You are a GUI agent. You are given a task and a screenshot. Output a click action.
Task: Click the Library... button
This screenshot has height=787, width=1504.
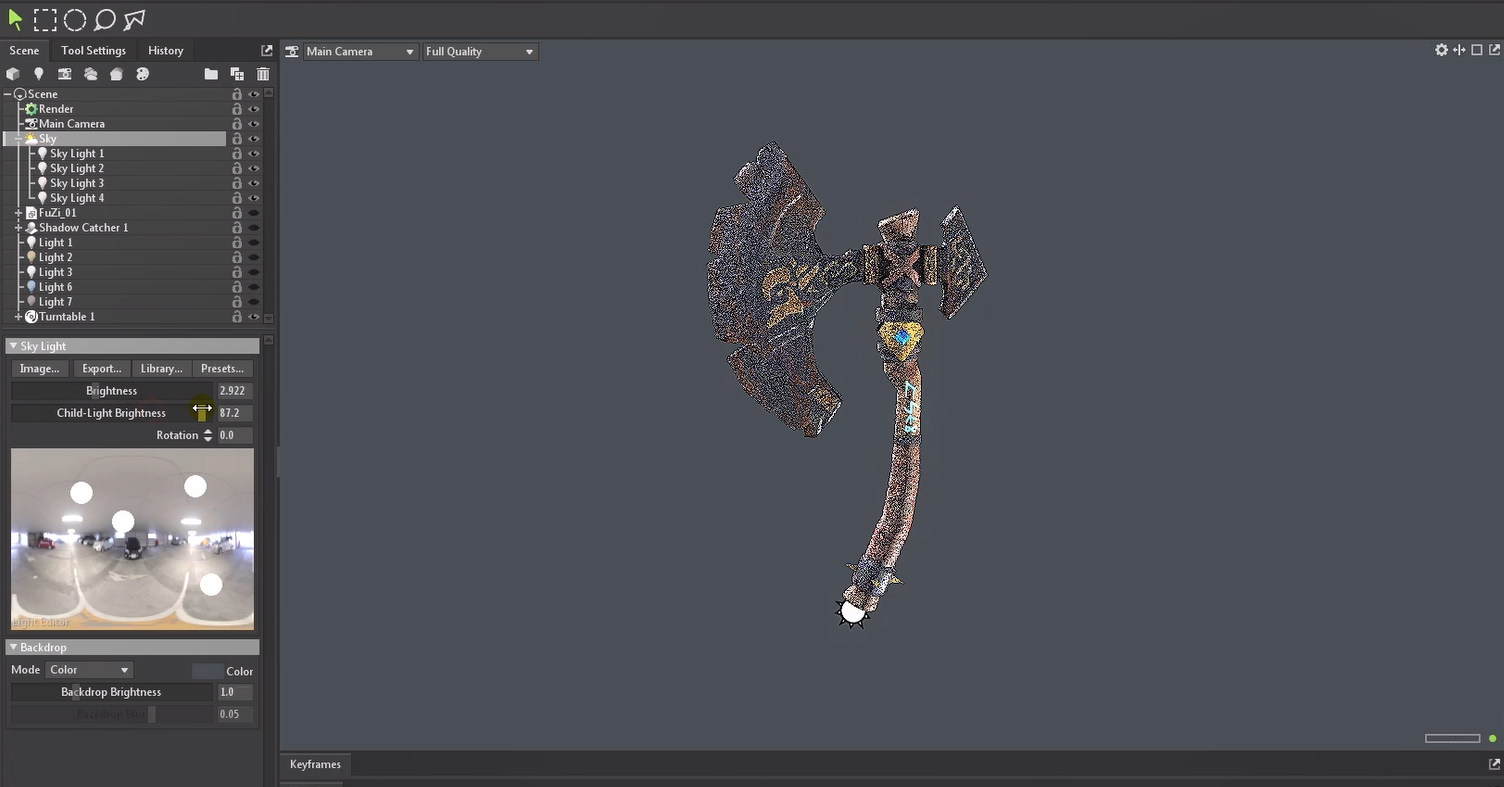coord(161,368)
